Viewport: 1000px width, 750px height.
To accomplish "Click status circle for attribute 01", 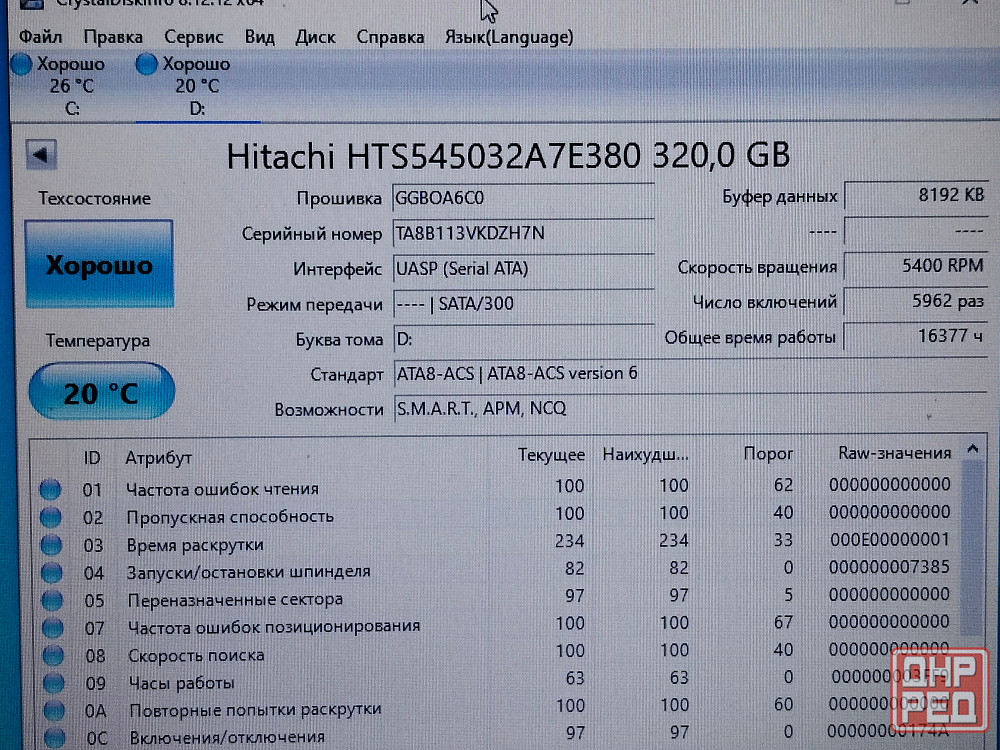I will [50, 489].
